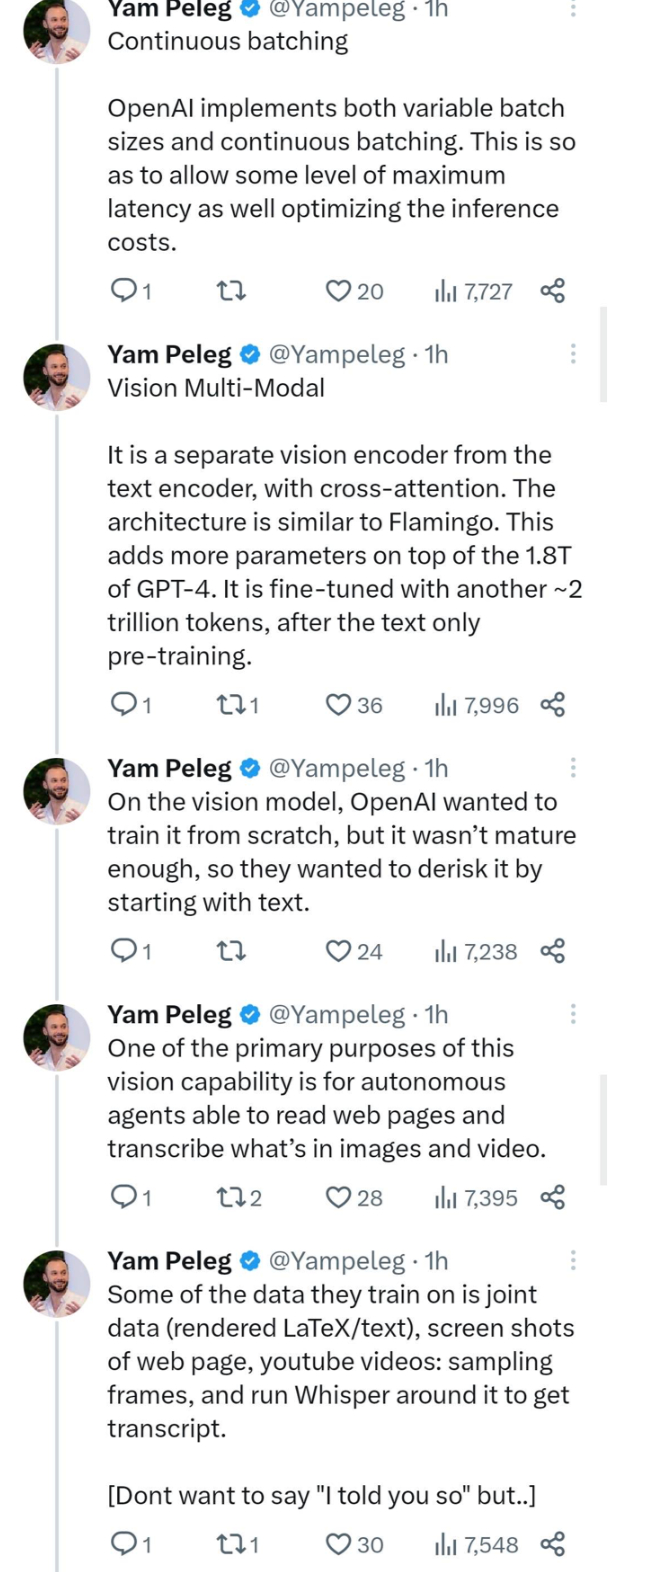This screenshot has height=1572, width=668.
Task: Open Yam Peleg avatar on autonomous agents tweet
Action: pos(57,1037)
